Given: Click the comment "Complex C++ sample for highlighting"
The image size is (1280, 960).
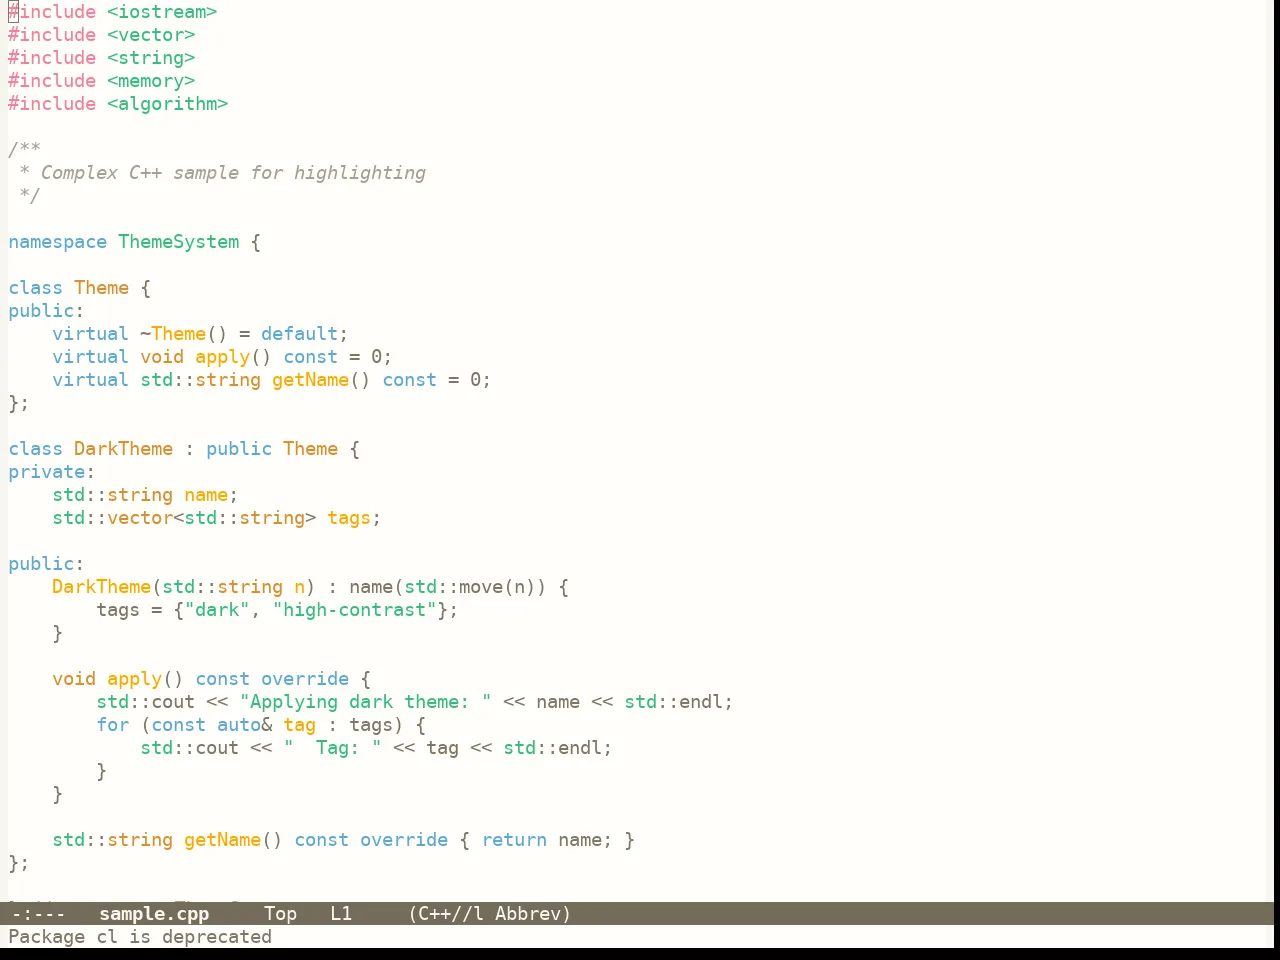Looking at the screenshot, I should pyautogui.click(x=233, y=173).
